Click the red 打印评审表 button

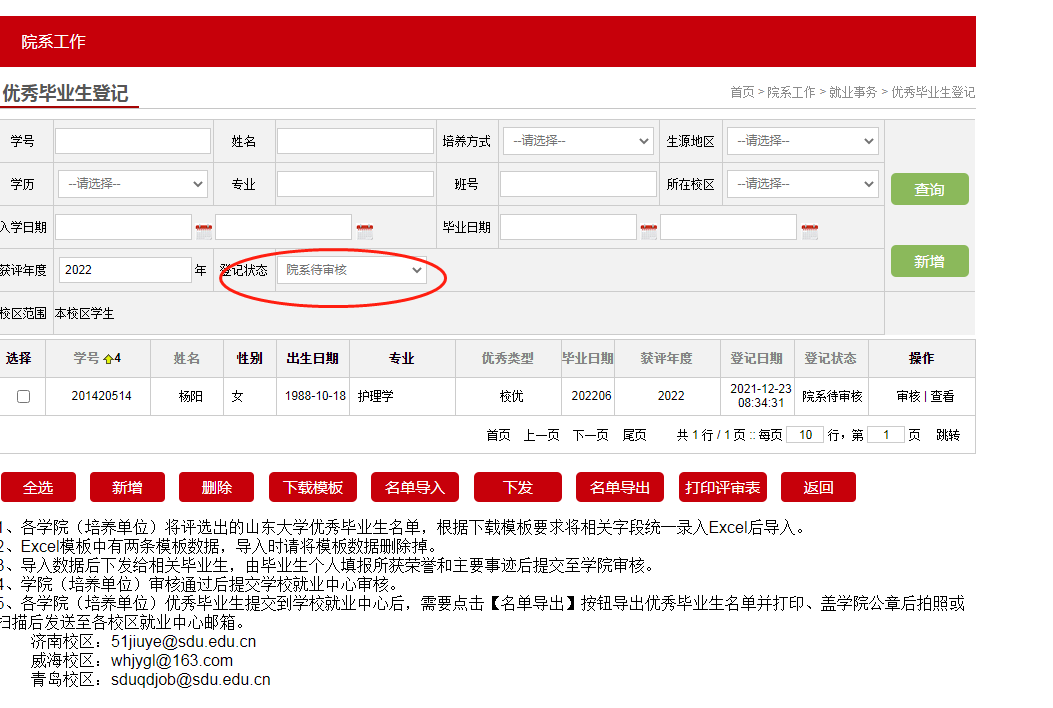(722, 488)
